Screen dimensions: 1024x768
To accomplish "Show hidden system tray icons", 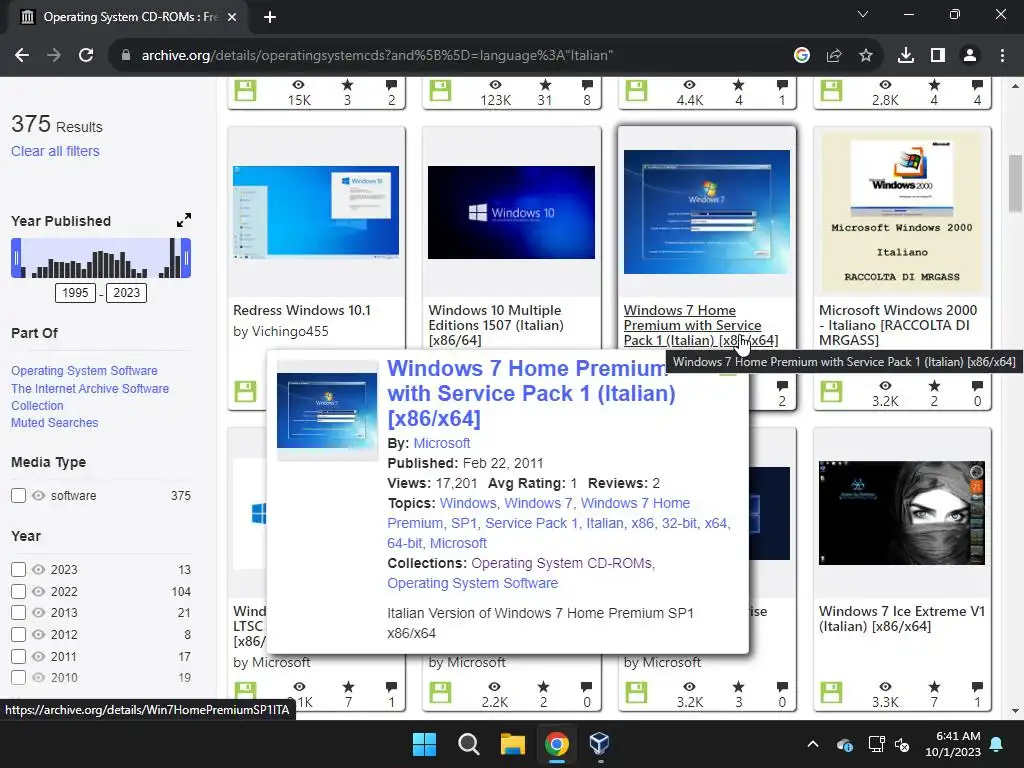I will 813,744.
